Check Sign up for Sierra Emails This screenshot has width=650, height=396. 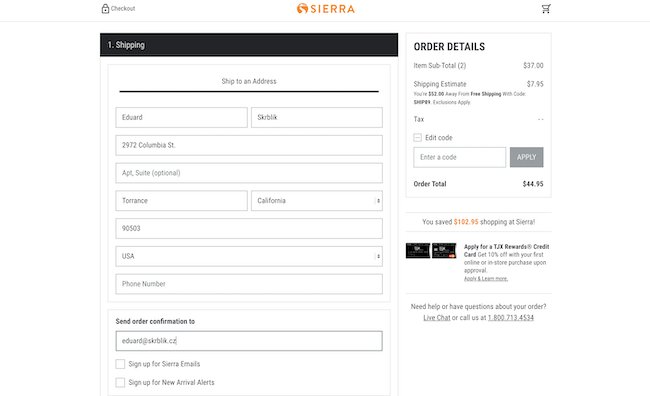click(x=120, y=364)
